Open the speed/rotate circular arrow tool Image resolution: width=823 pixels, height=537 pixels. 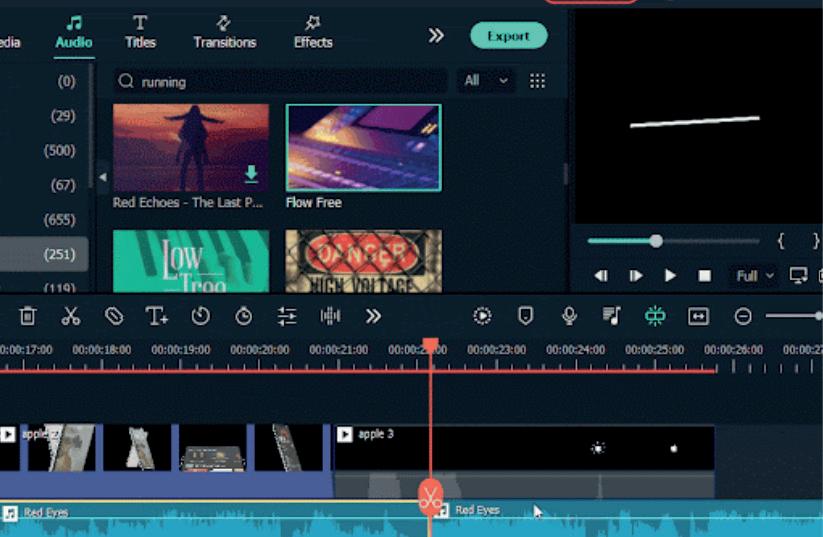pyautogui.click(x=201, y=316)
